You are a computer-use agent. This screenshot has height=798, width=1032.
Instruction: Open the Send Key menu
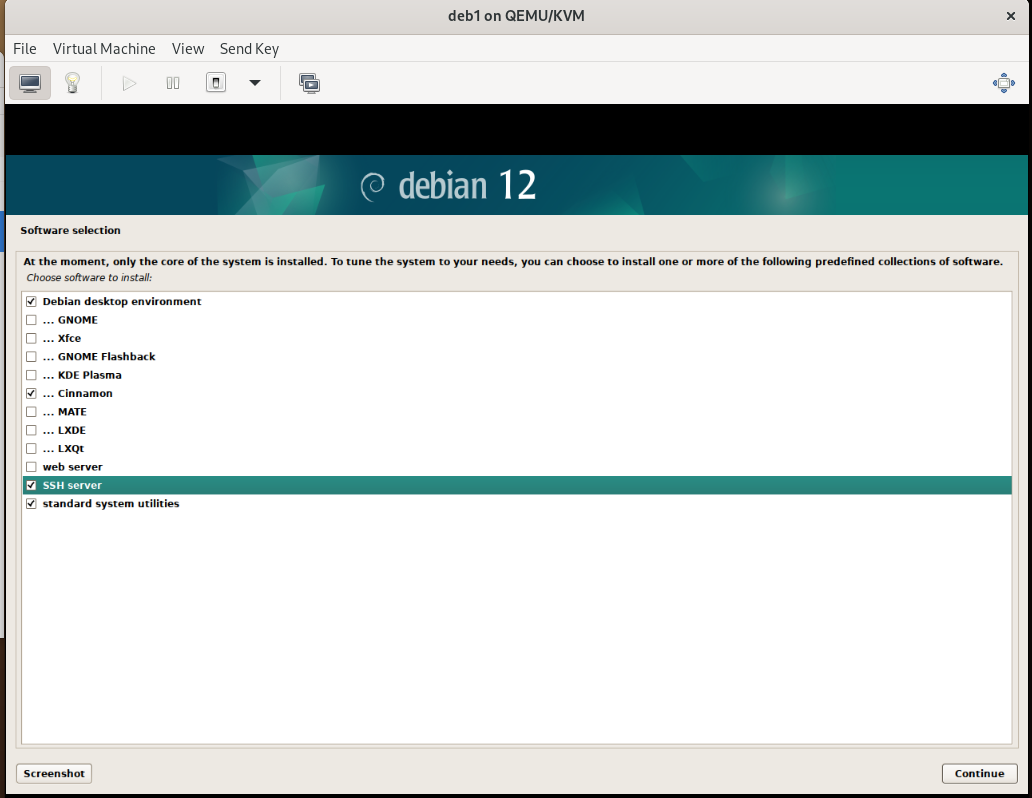(x=249, y=49)
